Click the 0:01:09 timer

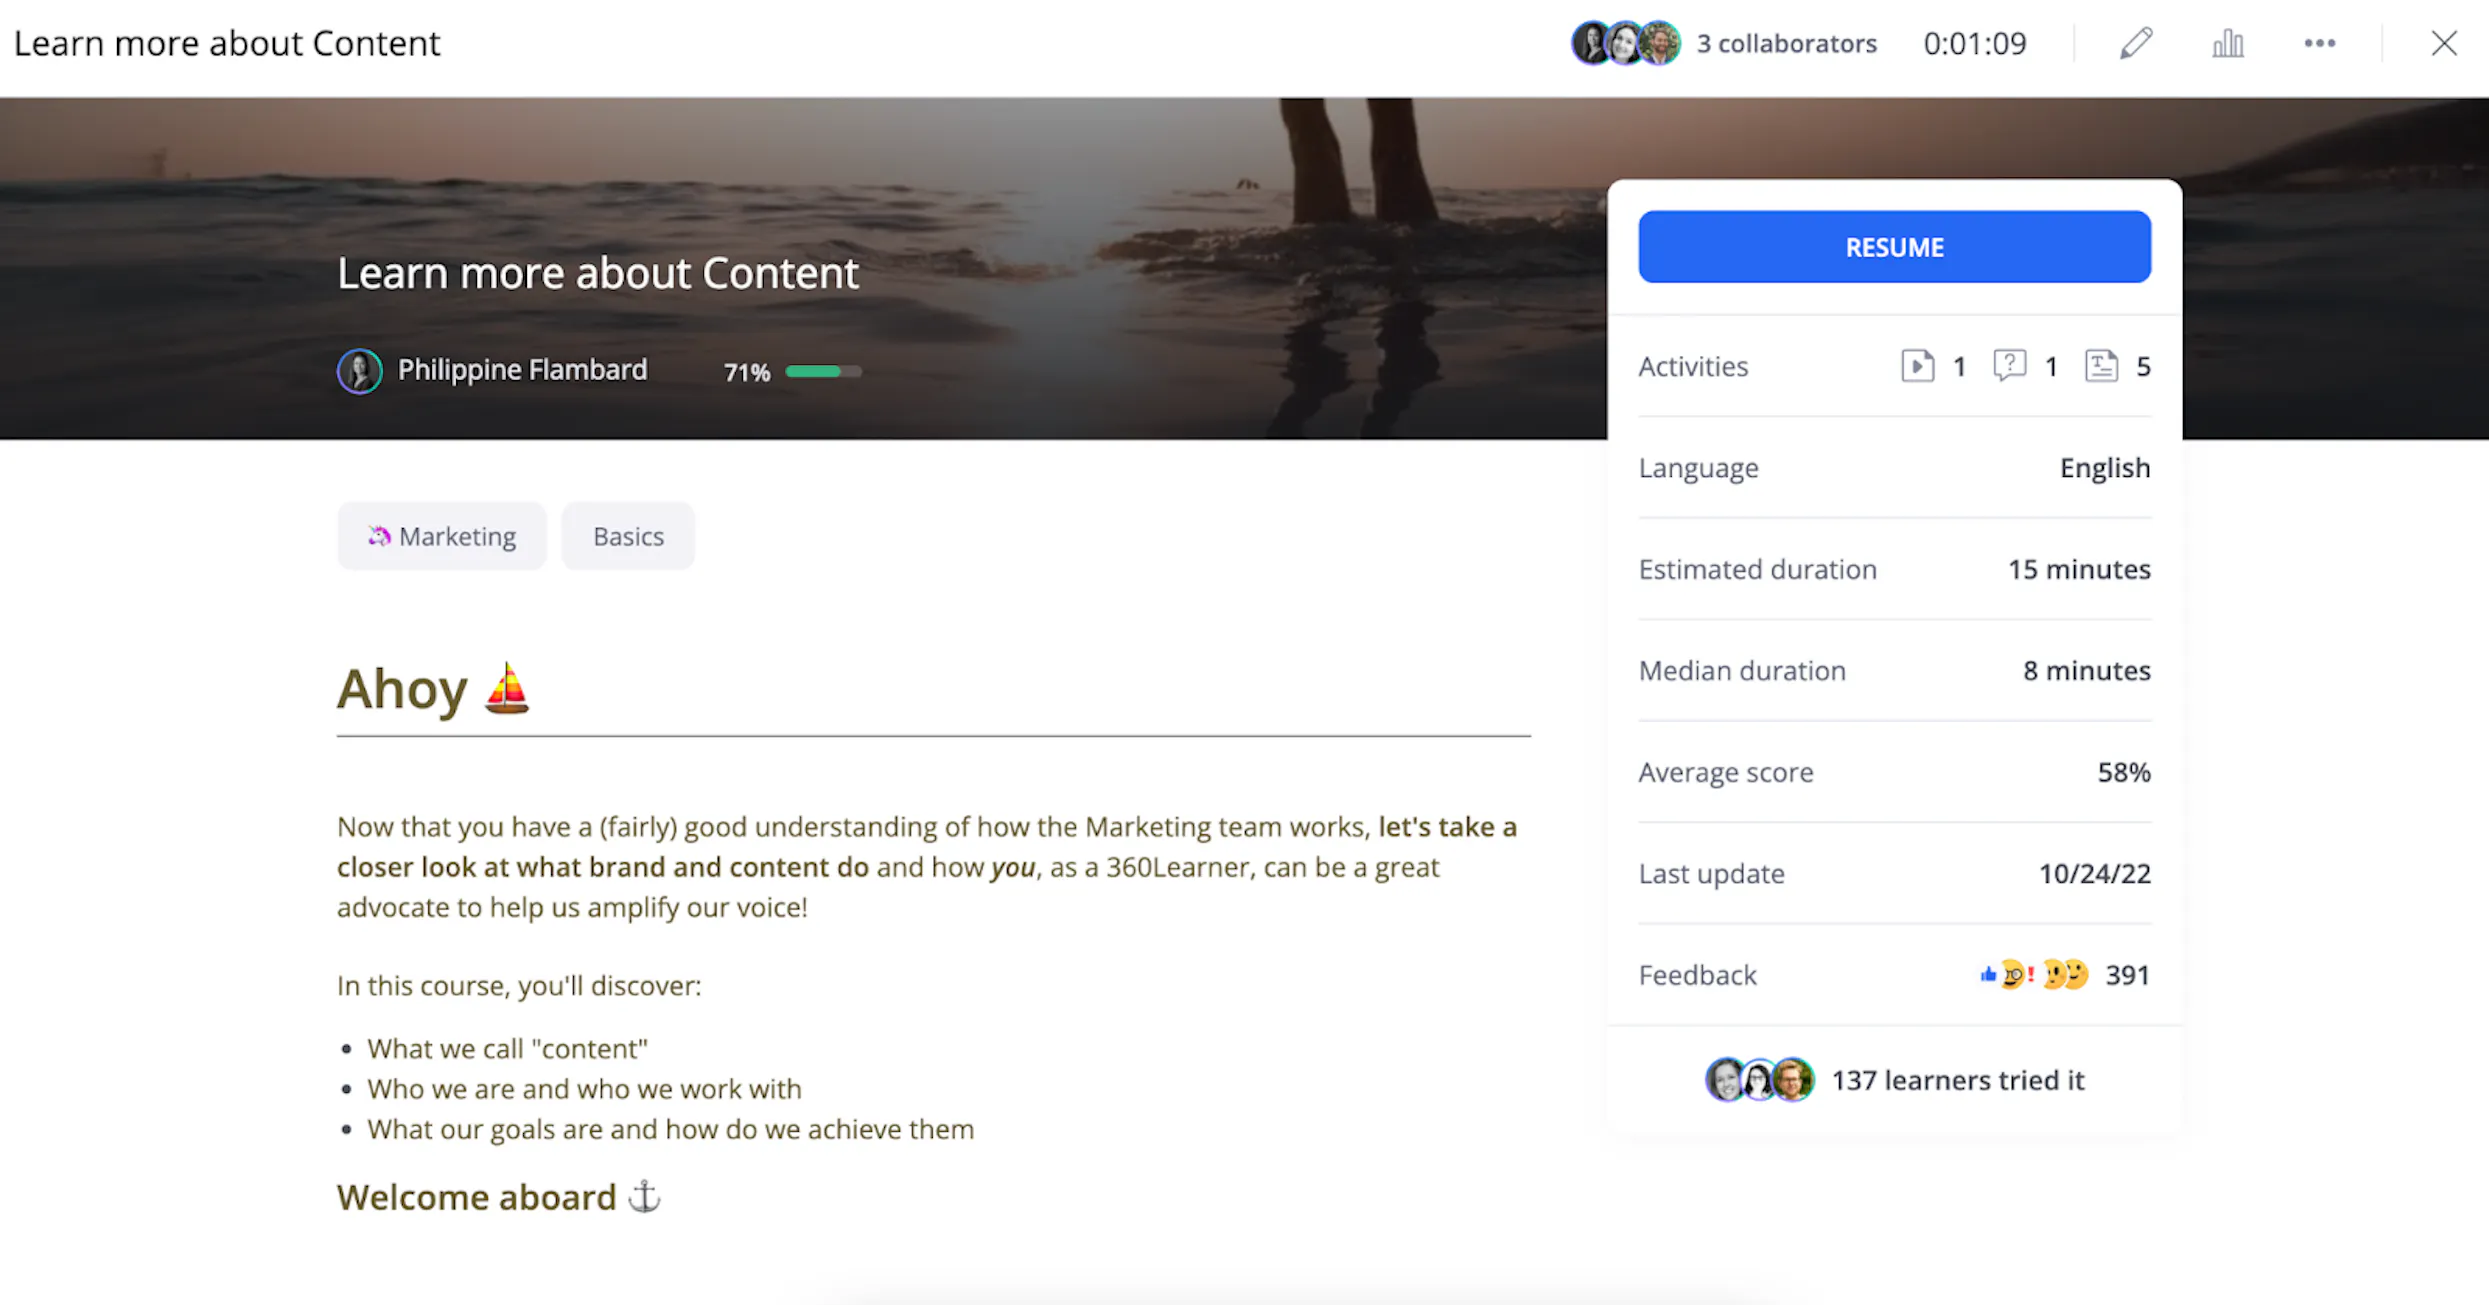point(1975,43)
